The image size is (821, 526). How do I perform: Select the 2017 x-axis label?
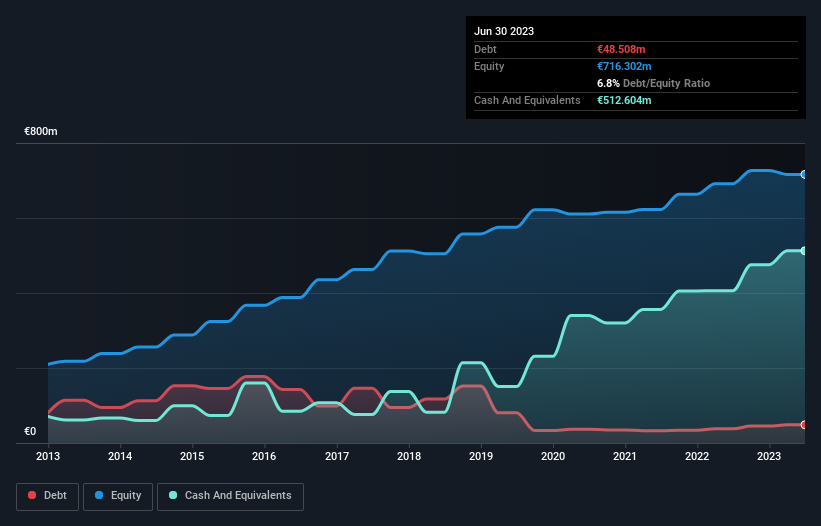pos(337,456)
